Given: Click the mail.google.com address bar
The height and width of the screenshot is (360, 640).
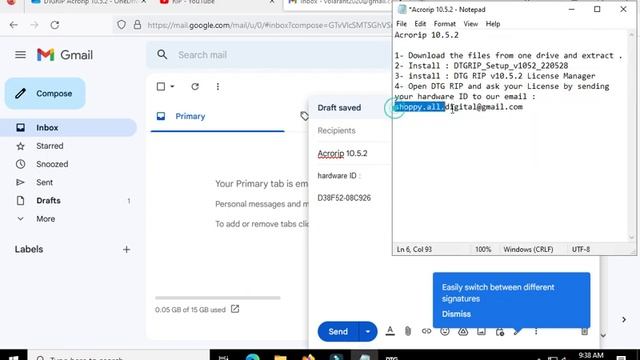Looking at the screenshot, I should click(x=269, y=25).
